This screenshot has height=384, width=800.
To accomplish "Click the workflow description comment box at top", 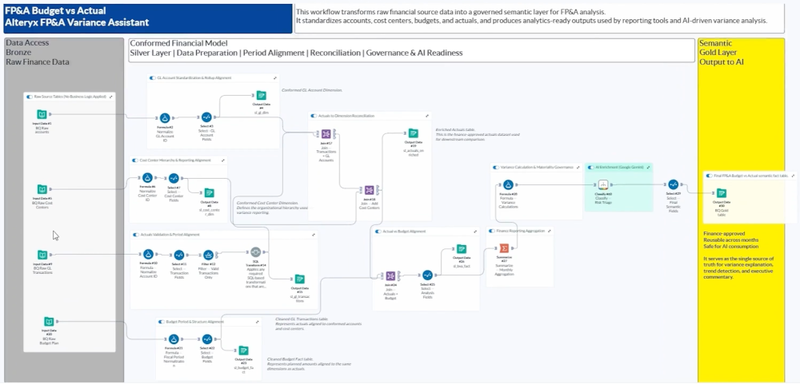I will 539,18.
